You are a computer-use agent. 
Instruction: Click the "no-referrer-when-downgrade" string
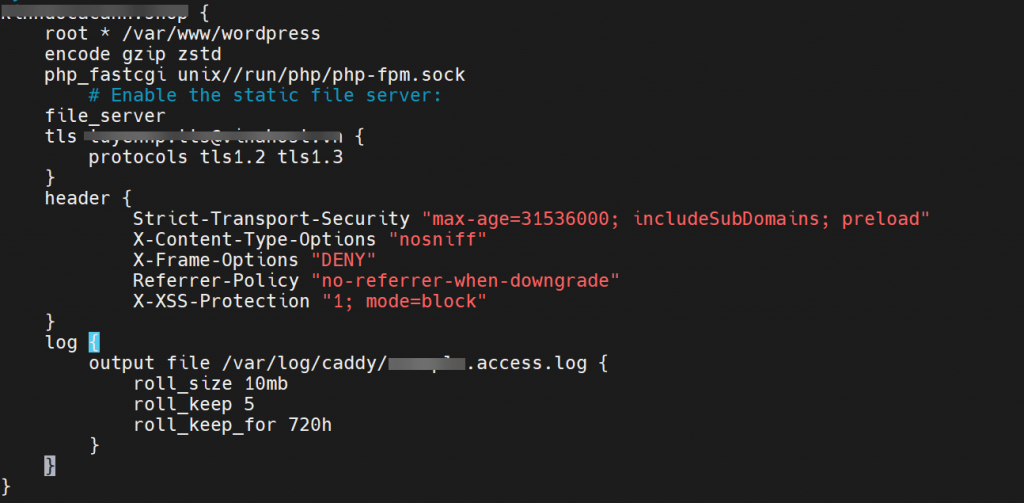coord(465,280)
